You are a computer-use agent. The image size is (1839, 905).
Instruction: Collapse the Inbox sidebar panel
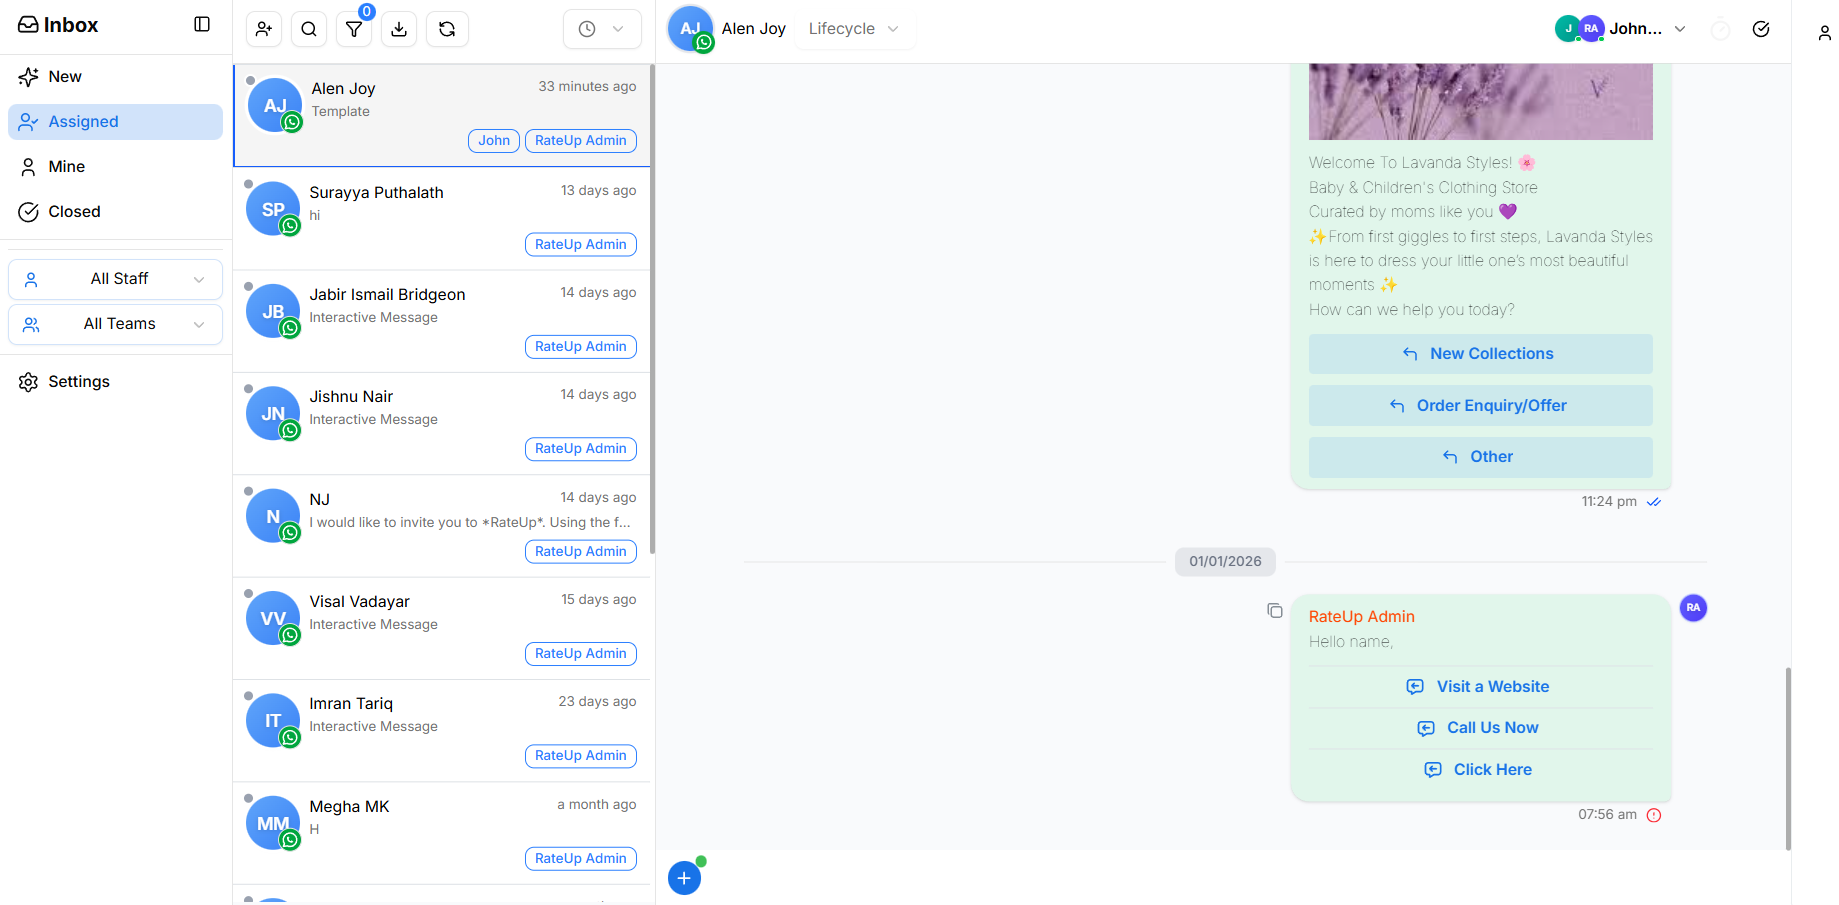coord(202,24)
